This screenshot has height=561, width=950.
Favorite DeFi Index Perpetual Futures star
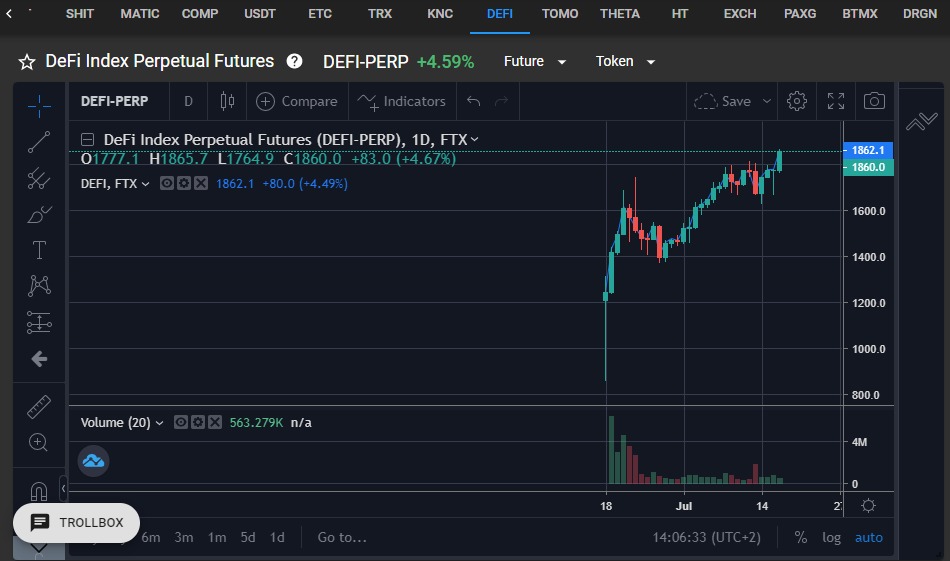coord(27,62)
